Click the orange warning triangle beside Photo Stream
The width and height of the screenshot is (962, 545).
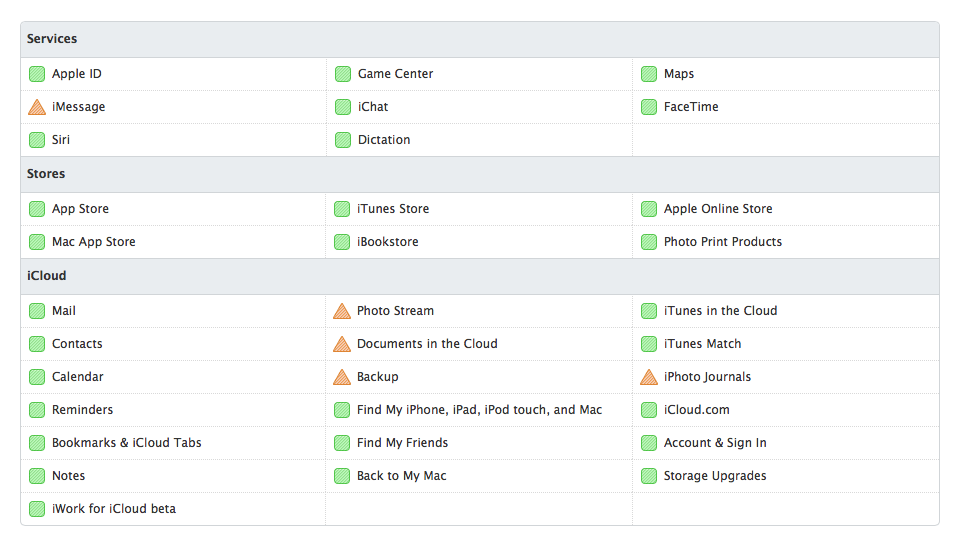pyautogui.click(x=342, y=311)
